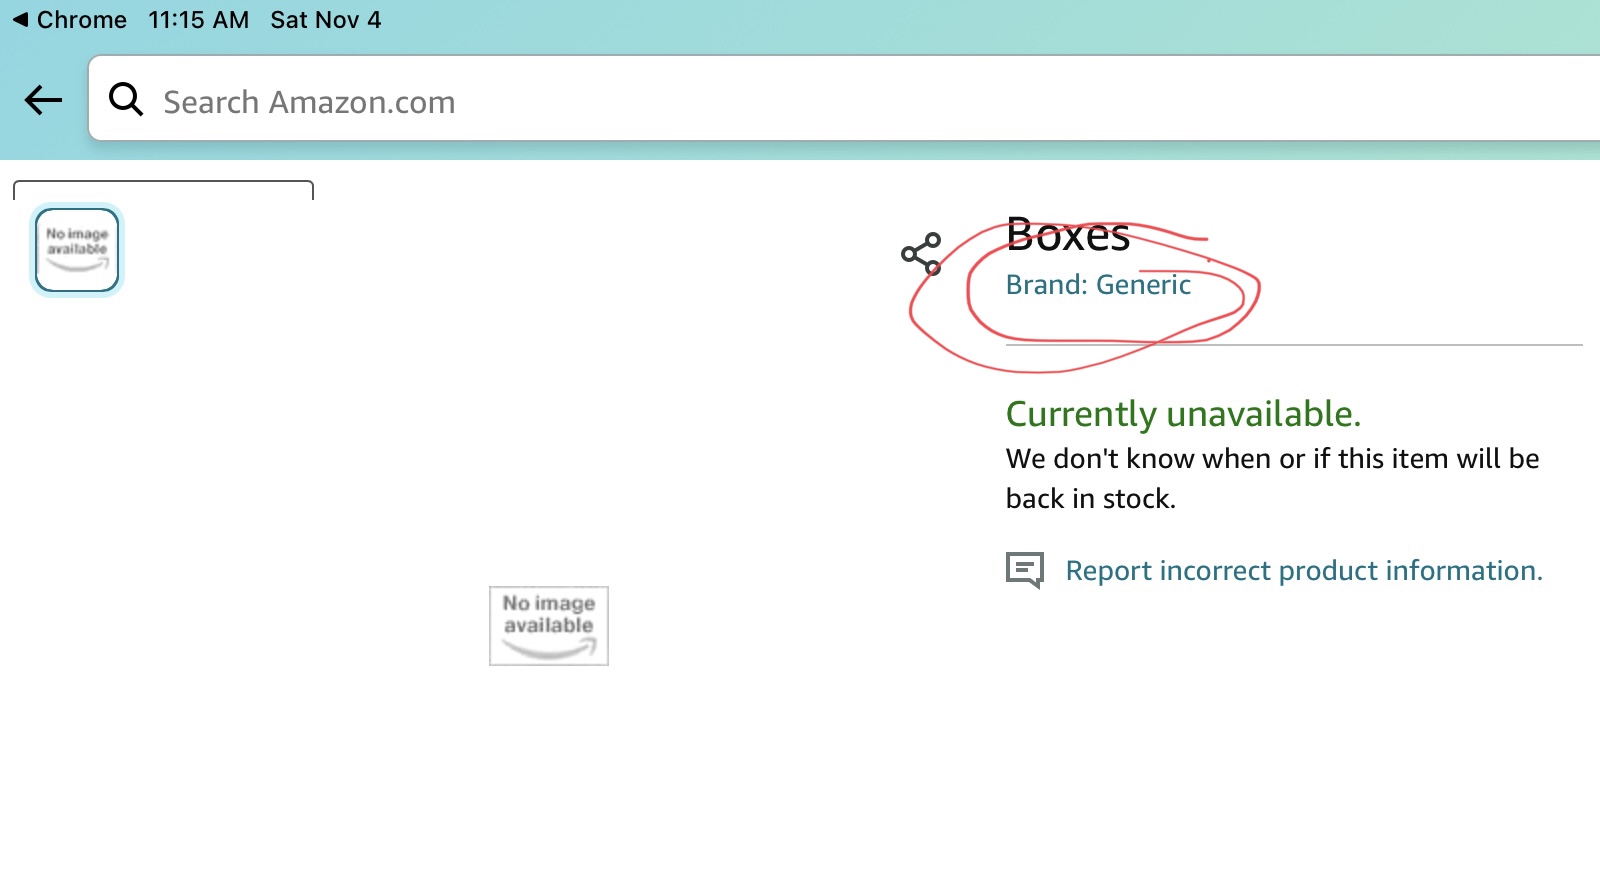Tap the Sat Nov 4 date

click(326, 20)
